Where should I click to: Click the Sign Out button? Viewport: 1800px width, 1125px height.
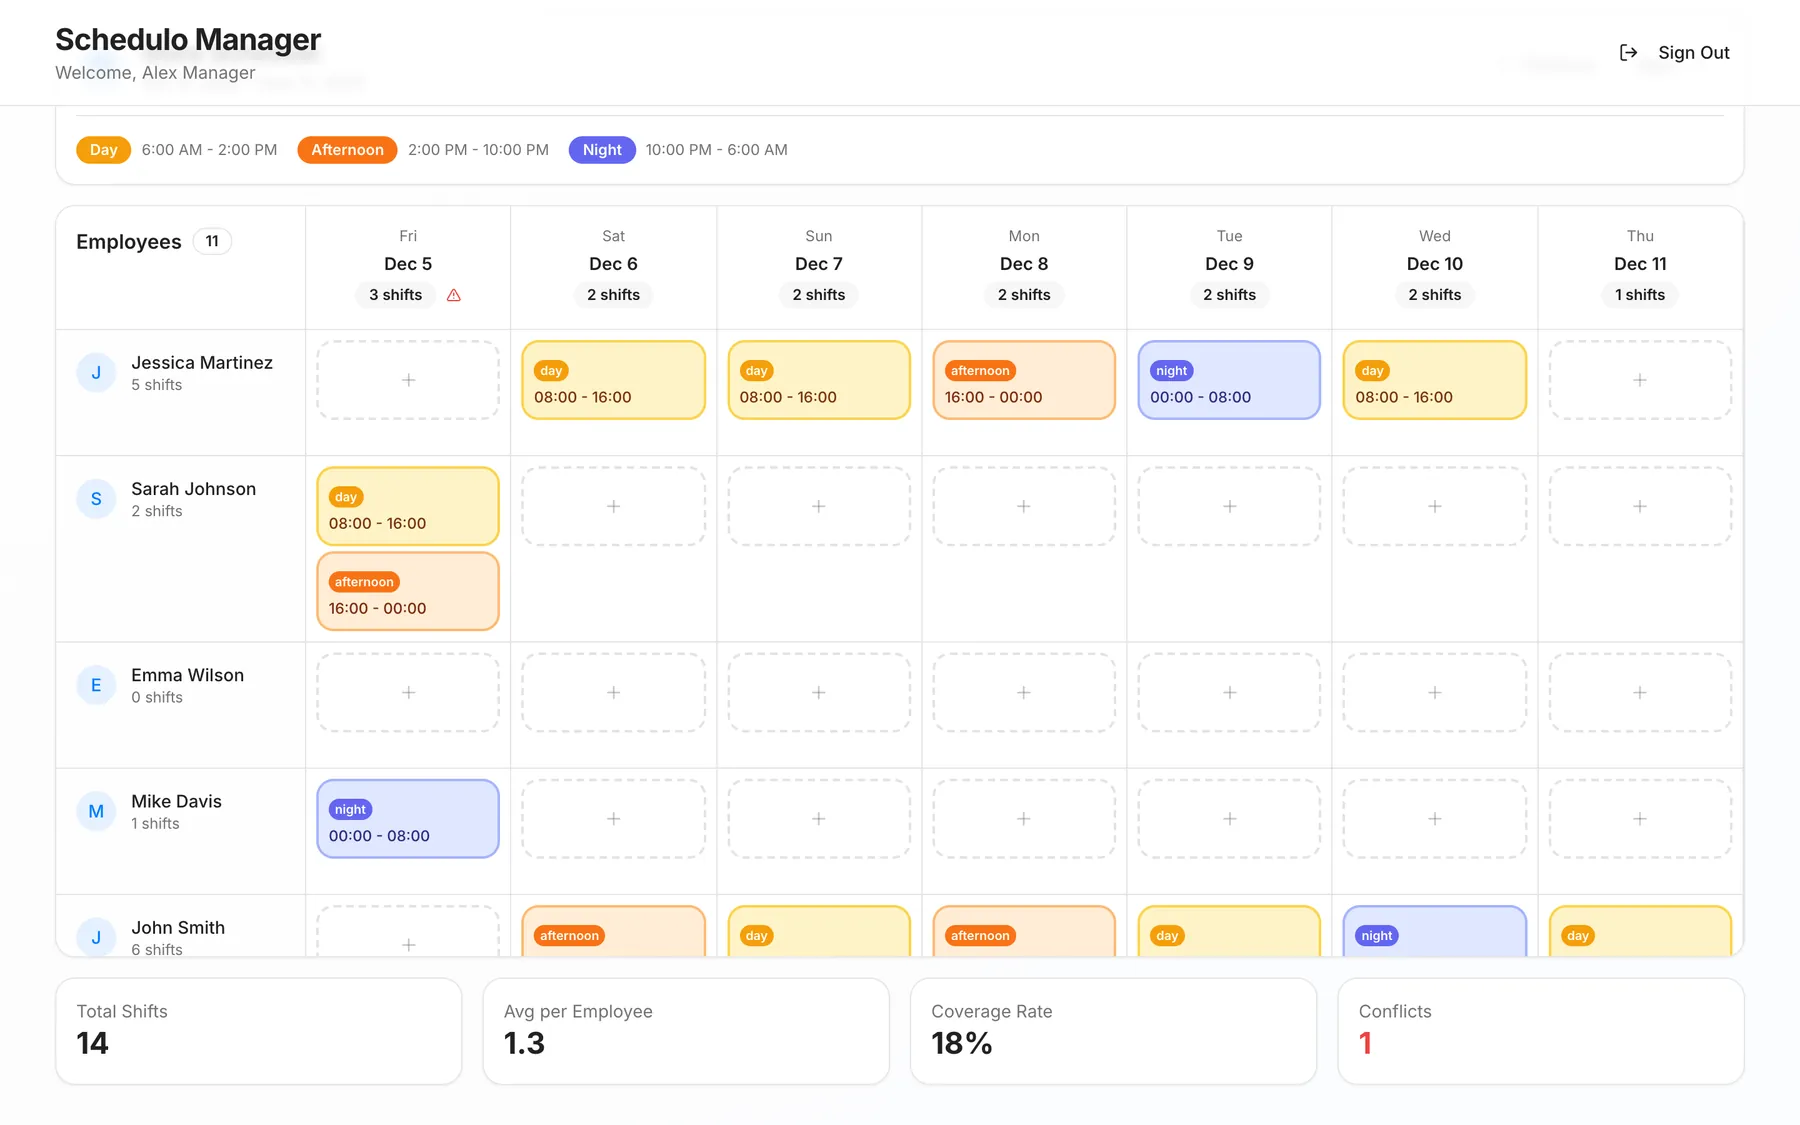coord(1674,53)
